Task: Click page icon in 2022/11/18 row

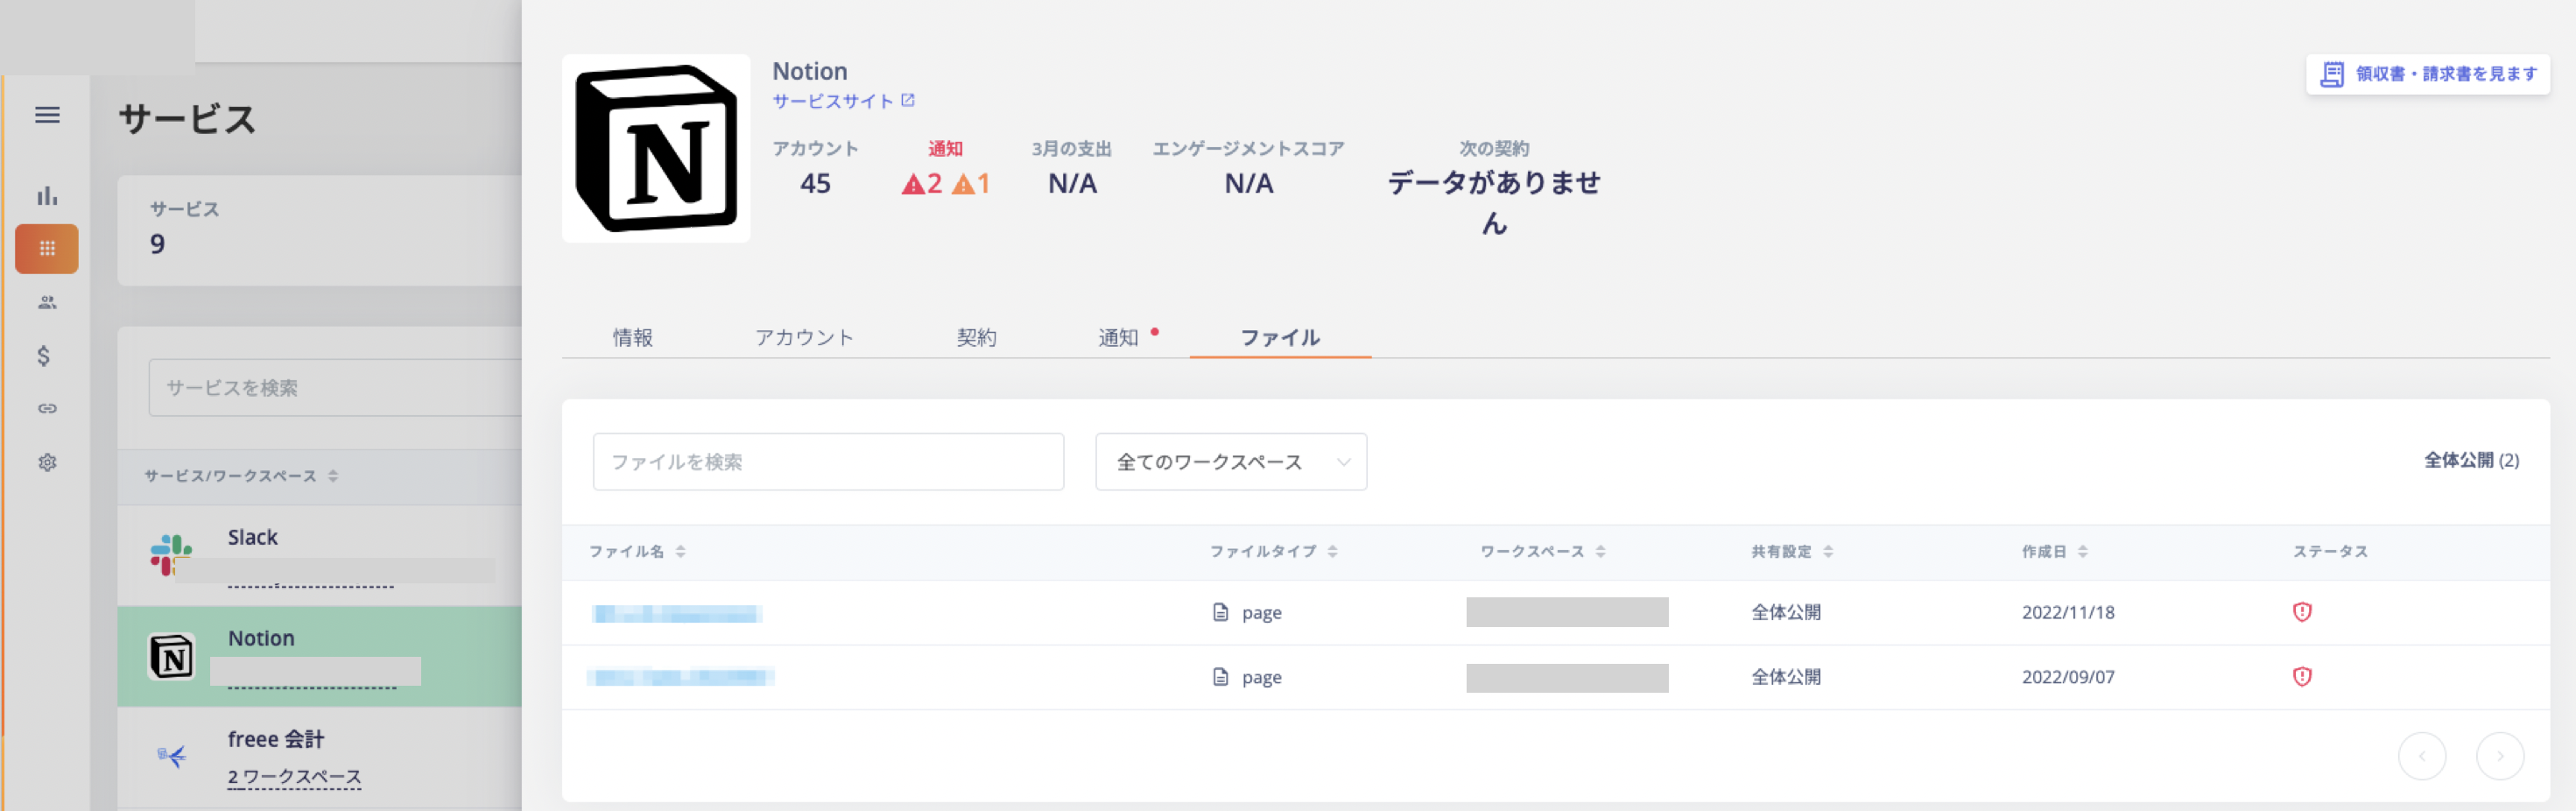Action: tap(1220, 612)
